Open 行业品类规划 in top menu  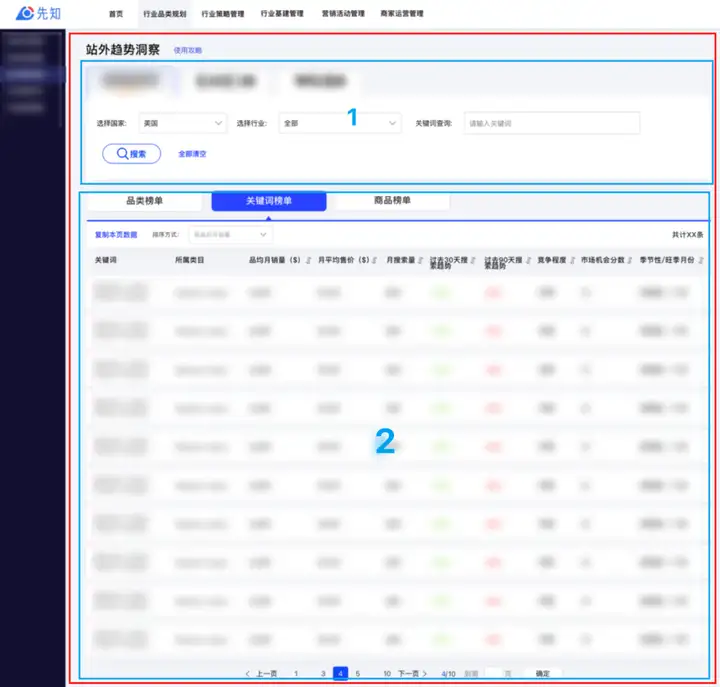[x=165, y=14]
